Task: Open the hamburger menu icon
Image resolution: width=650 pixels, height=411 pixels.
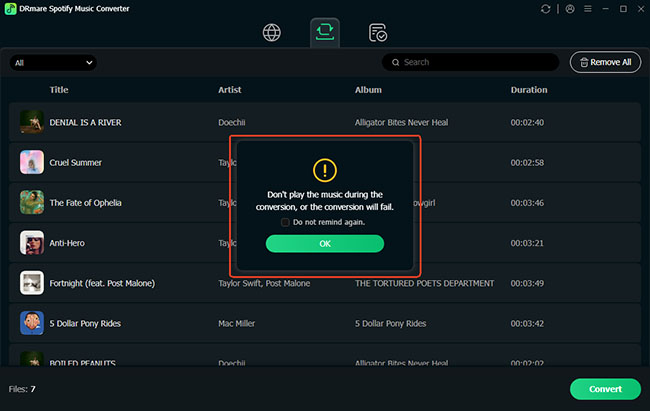Action: (x=588, y=9)
